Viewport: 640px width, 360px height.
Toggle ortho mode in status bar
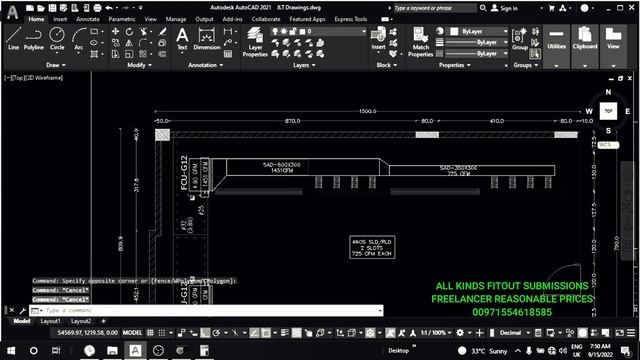205,333
